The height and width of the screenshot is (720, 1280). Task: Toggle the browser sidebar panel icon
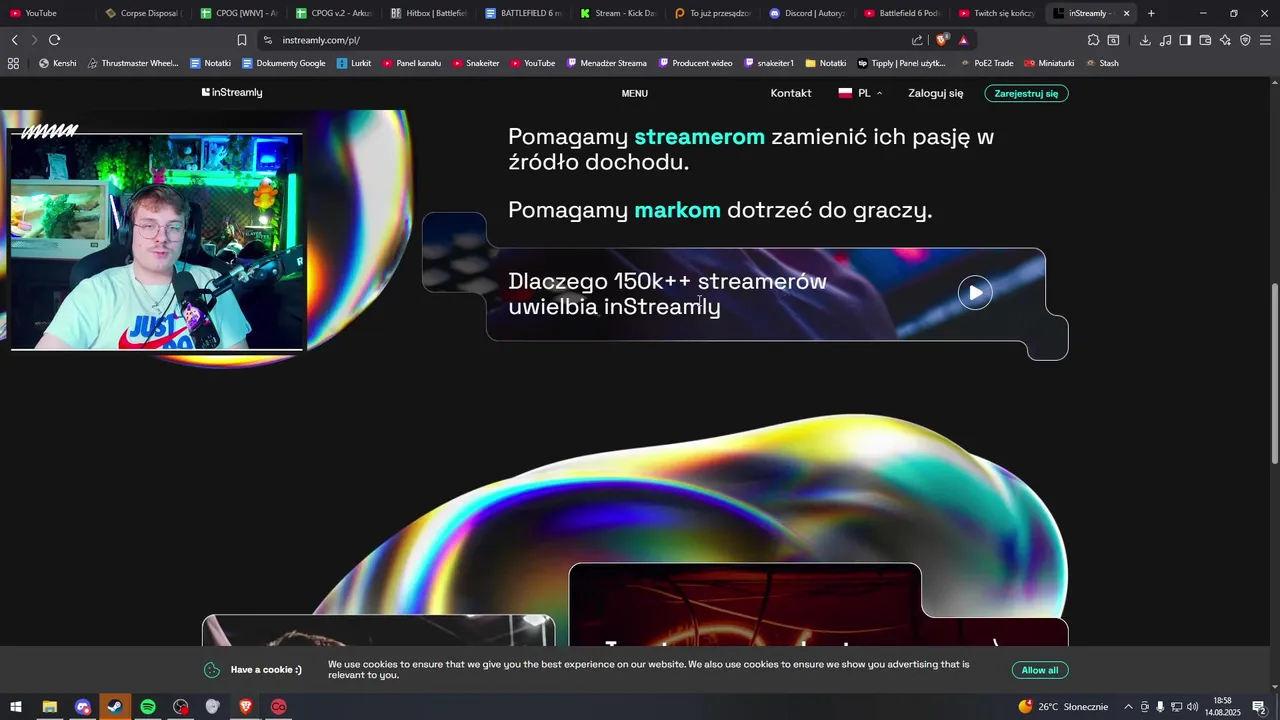tap(1185, 40)
